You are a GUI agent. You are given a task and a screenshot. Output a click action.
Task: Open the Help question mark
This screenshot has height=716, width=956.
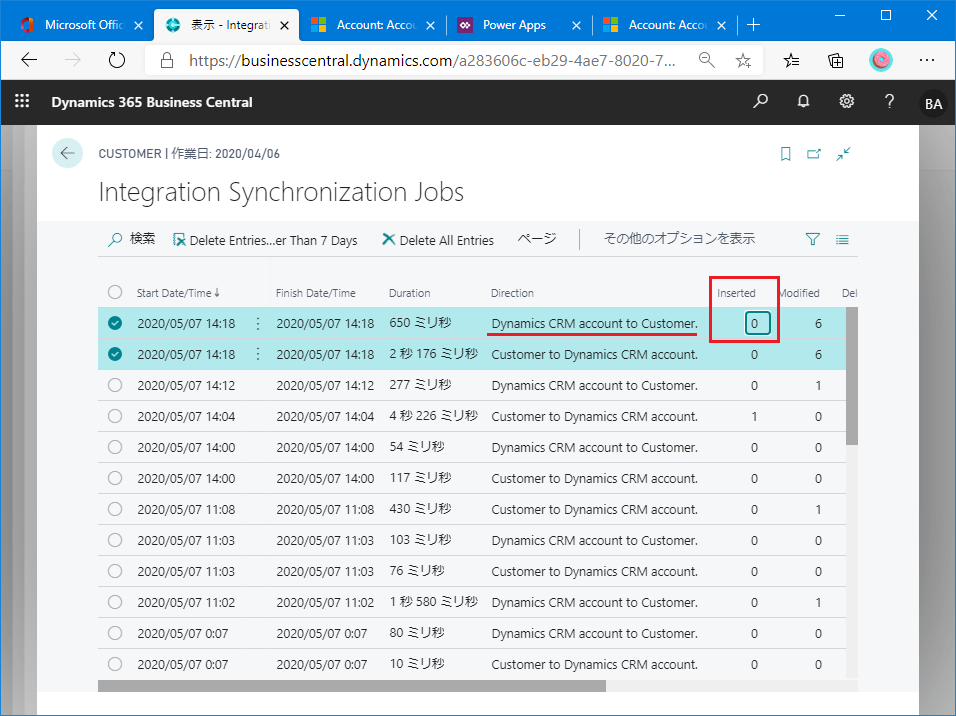pyautogui.click(x=890, y=101)
